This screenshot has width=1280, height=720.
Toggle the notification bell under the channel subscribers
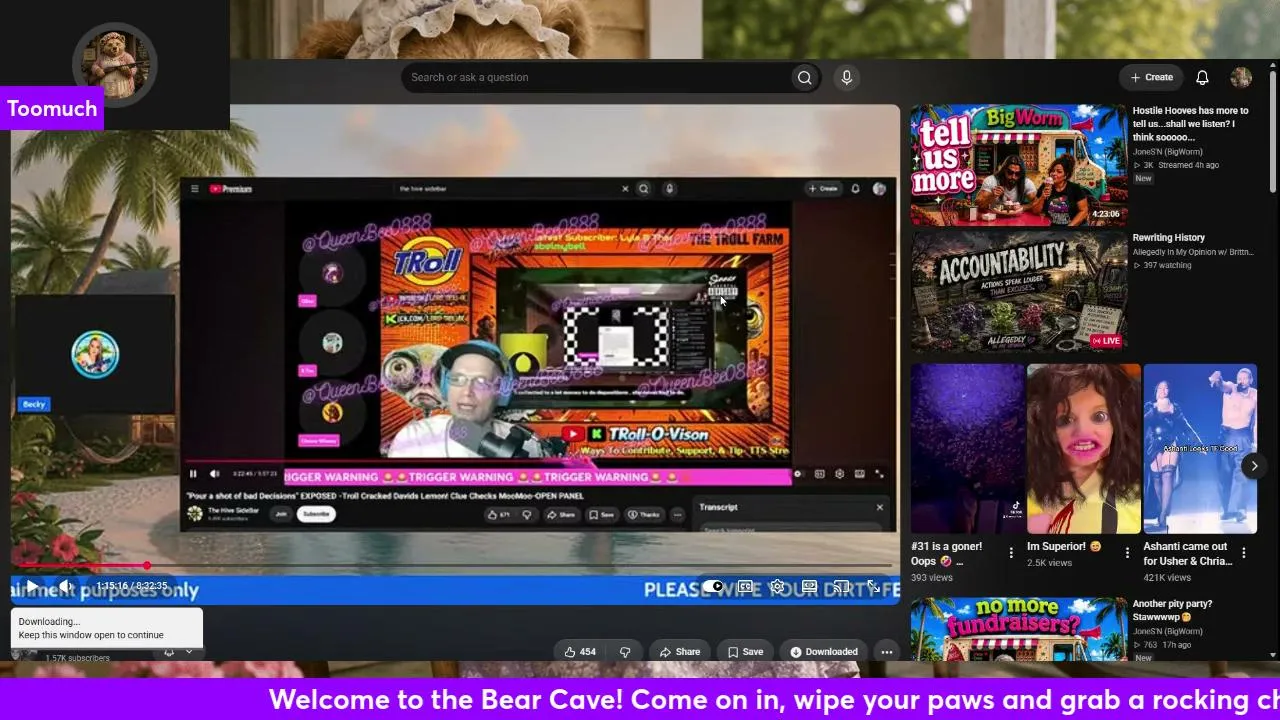pyautogui.click(x=168, y=653)
